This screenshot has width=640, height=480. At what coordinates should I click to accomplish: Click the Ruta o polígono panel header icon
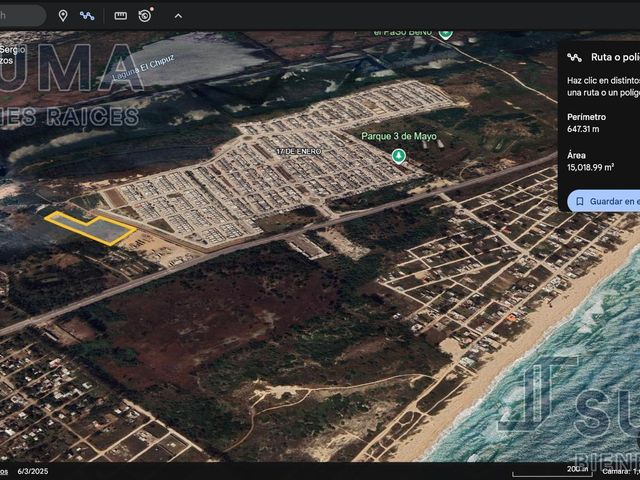tap(575, 57)
